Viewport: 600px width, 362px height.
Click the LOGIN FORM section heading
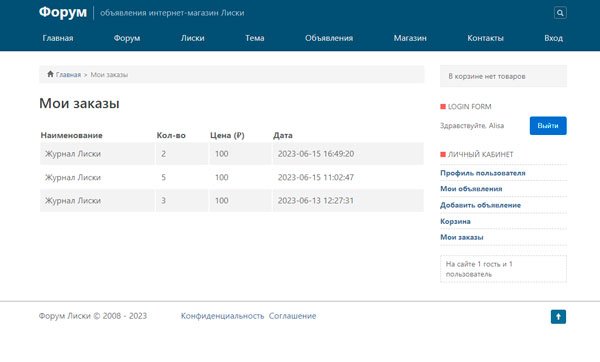pyautogui.click(x=470, y=106)
